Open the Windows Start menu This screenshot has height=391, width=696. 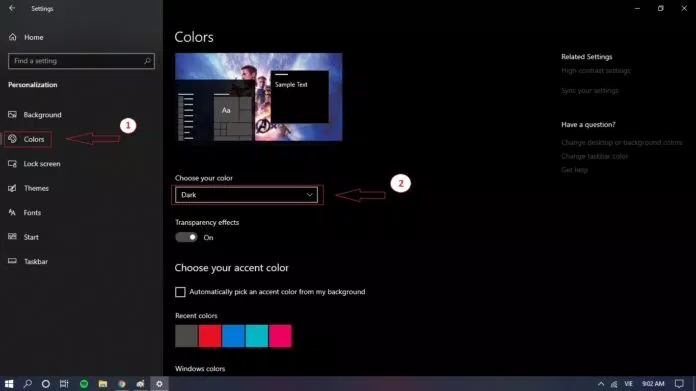9,383
